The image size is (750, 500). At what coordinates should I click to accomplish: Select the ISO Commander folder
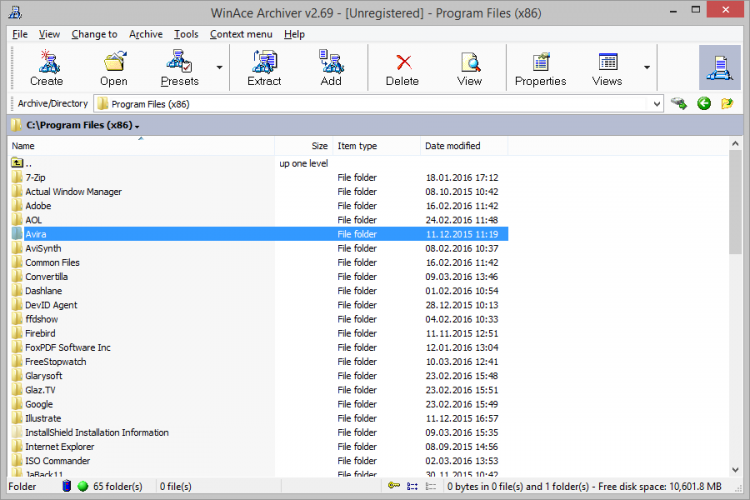click(x=58, y=461)
